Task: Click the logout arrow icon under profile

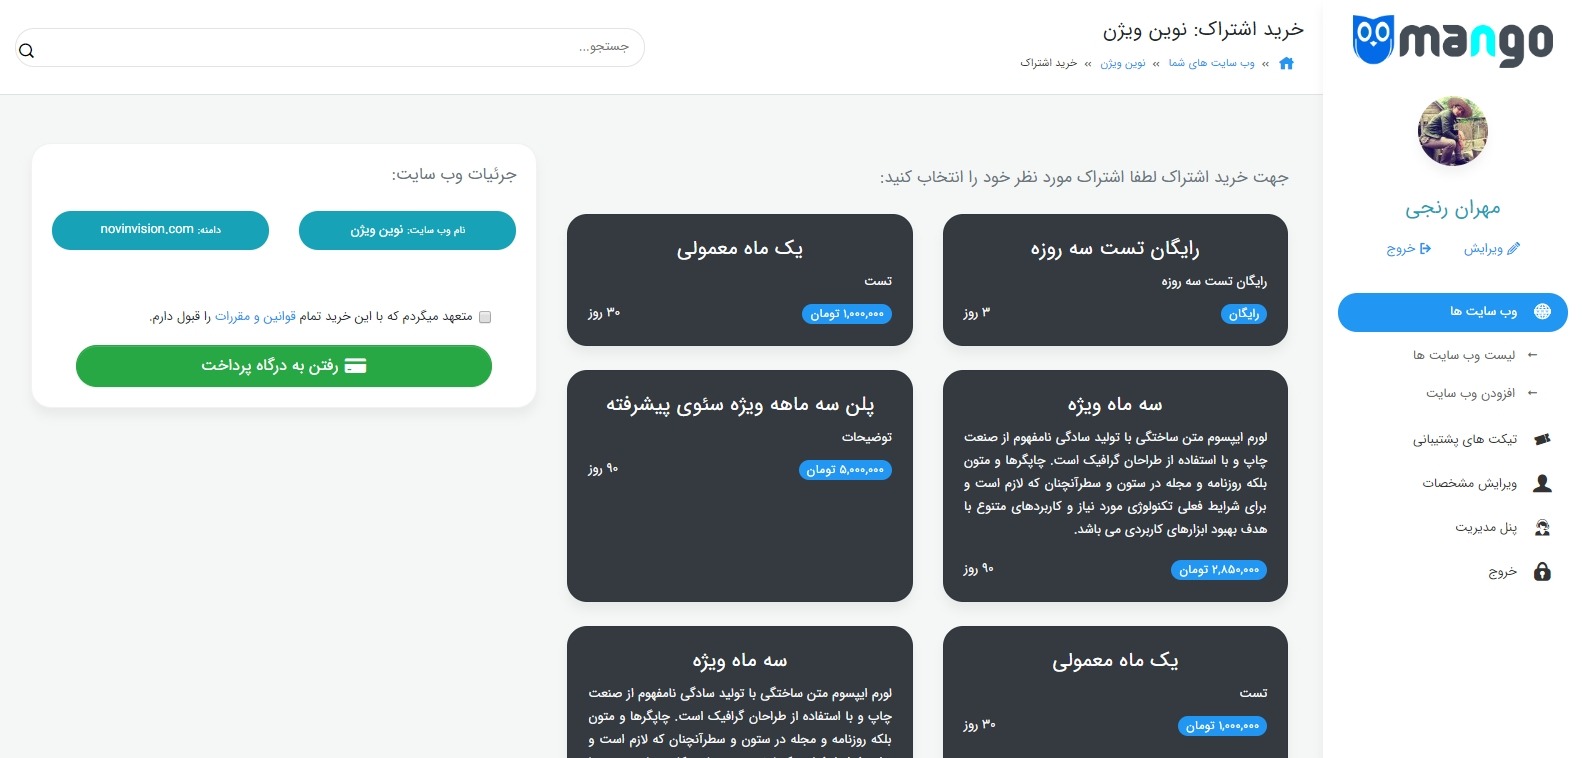Action: [1425, 249]
